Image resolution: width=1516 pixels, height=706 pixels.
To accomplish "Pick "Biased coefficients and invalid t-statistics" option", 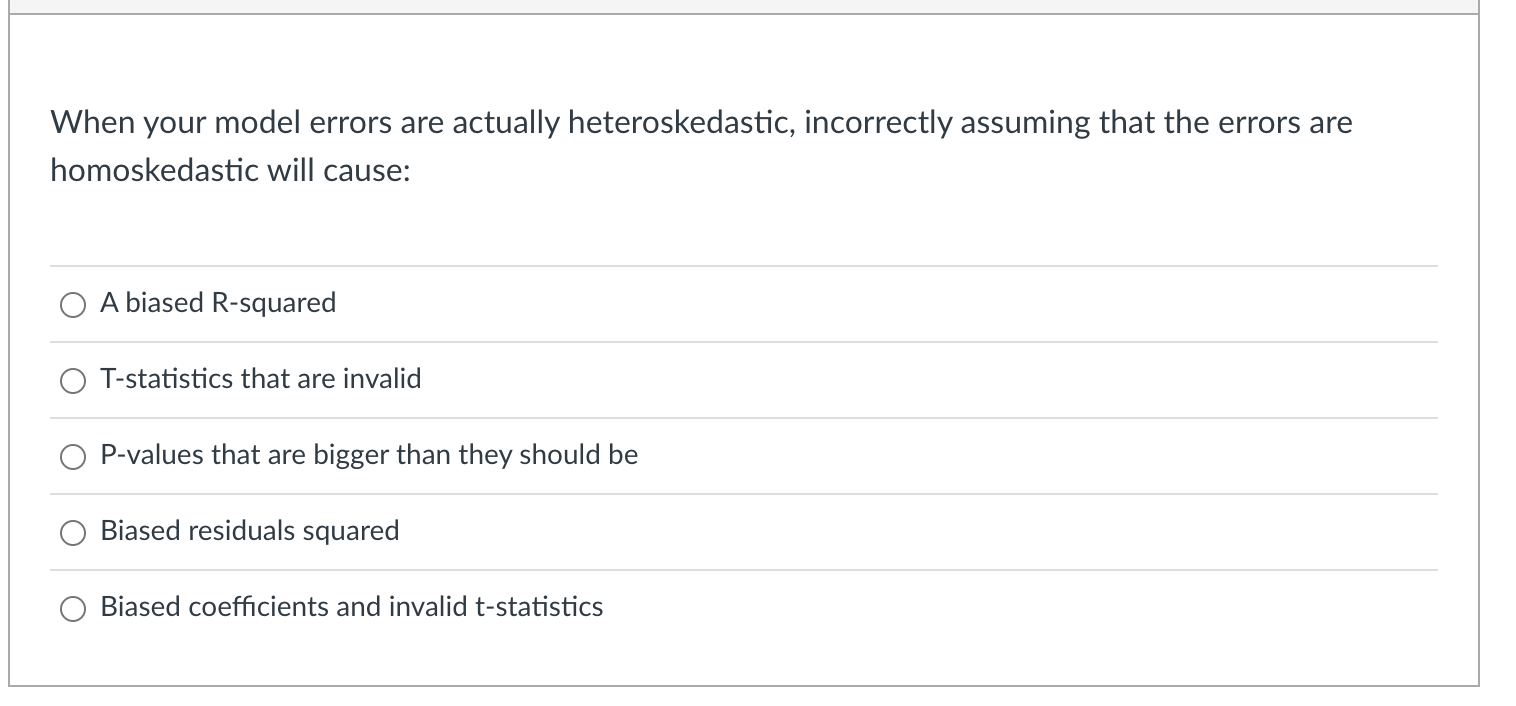I will [71, 607].
